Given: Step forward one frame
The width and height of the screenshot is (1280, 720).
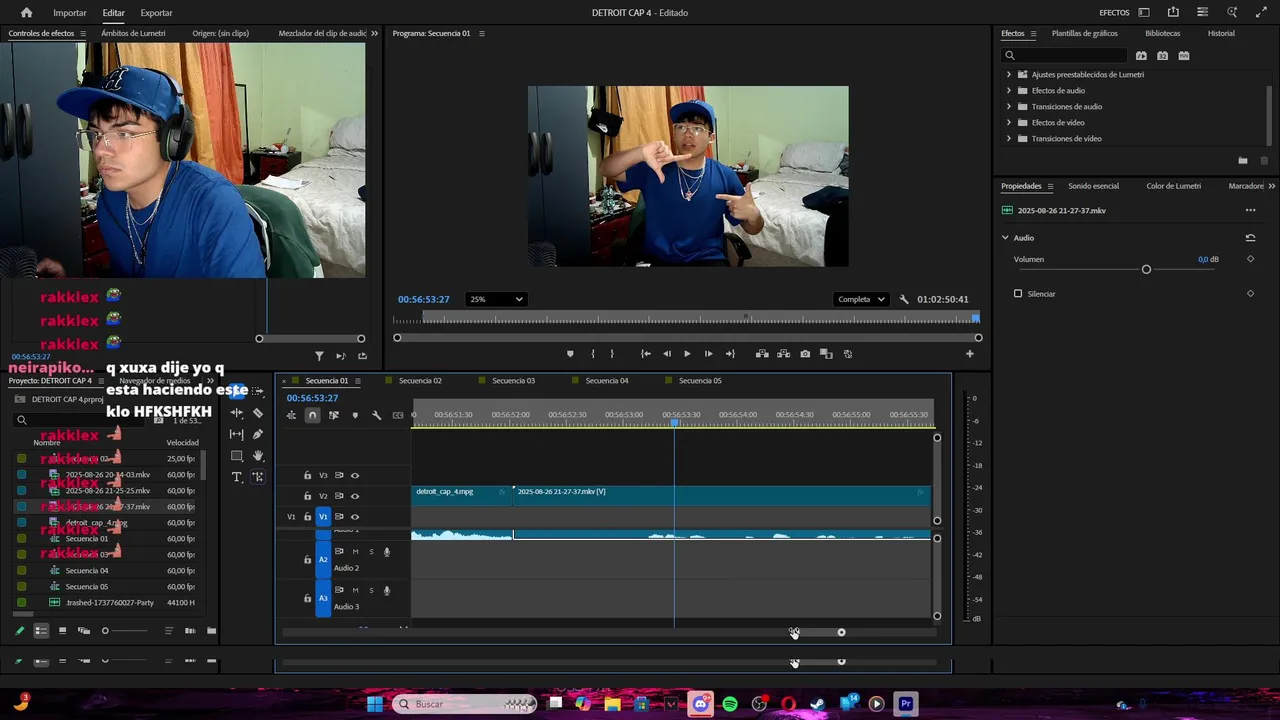Looking at the screenshot, I should pos(708,354).
